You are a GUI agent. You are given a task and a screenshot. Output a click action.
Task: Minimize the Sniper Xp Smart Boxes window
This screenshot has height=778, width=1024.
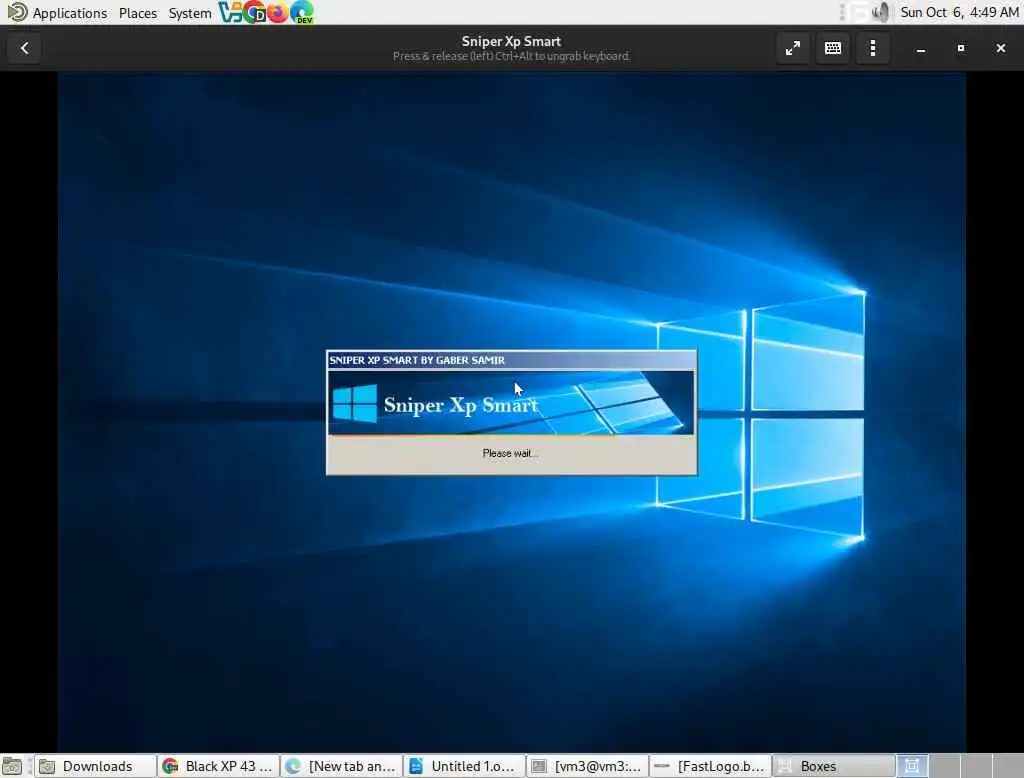(x=921, y=48)
